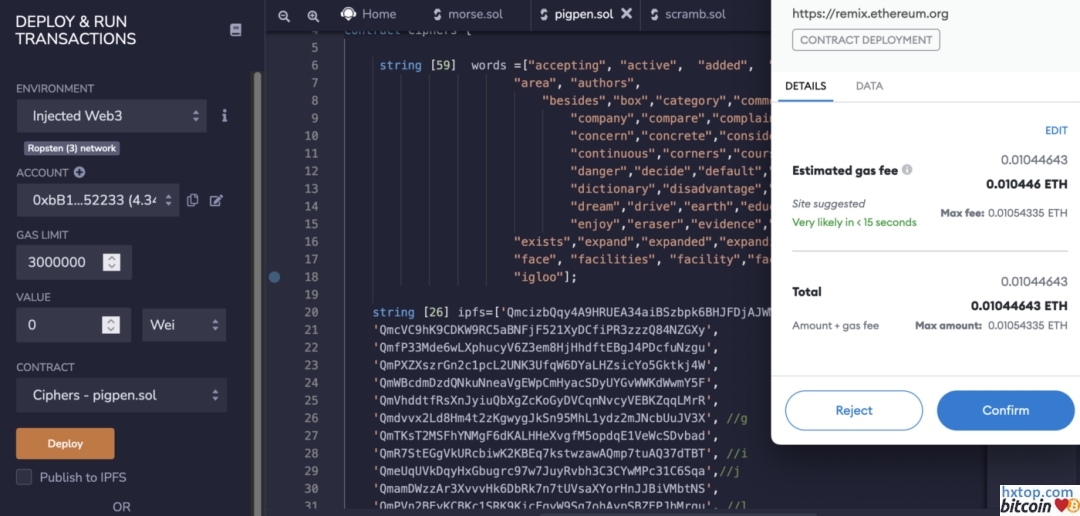Click the environment info icon

pyautogui.click(x=224, y=116)
